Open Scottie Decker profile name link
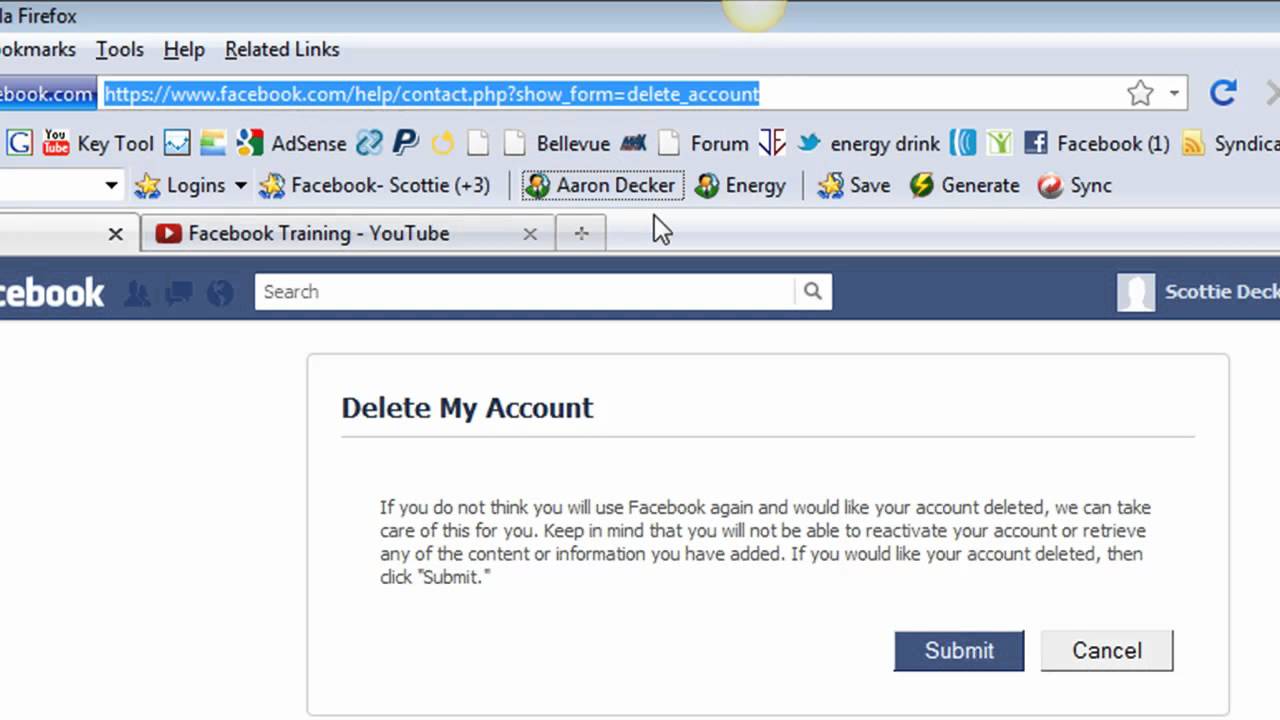 pyautogui.click(x=1222, y=292)
